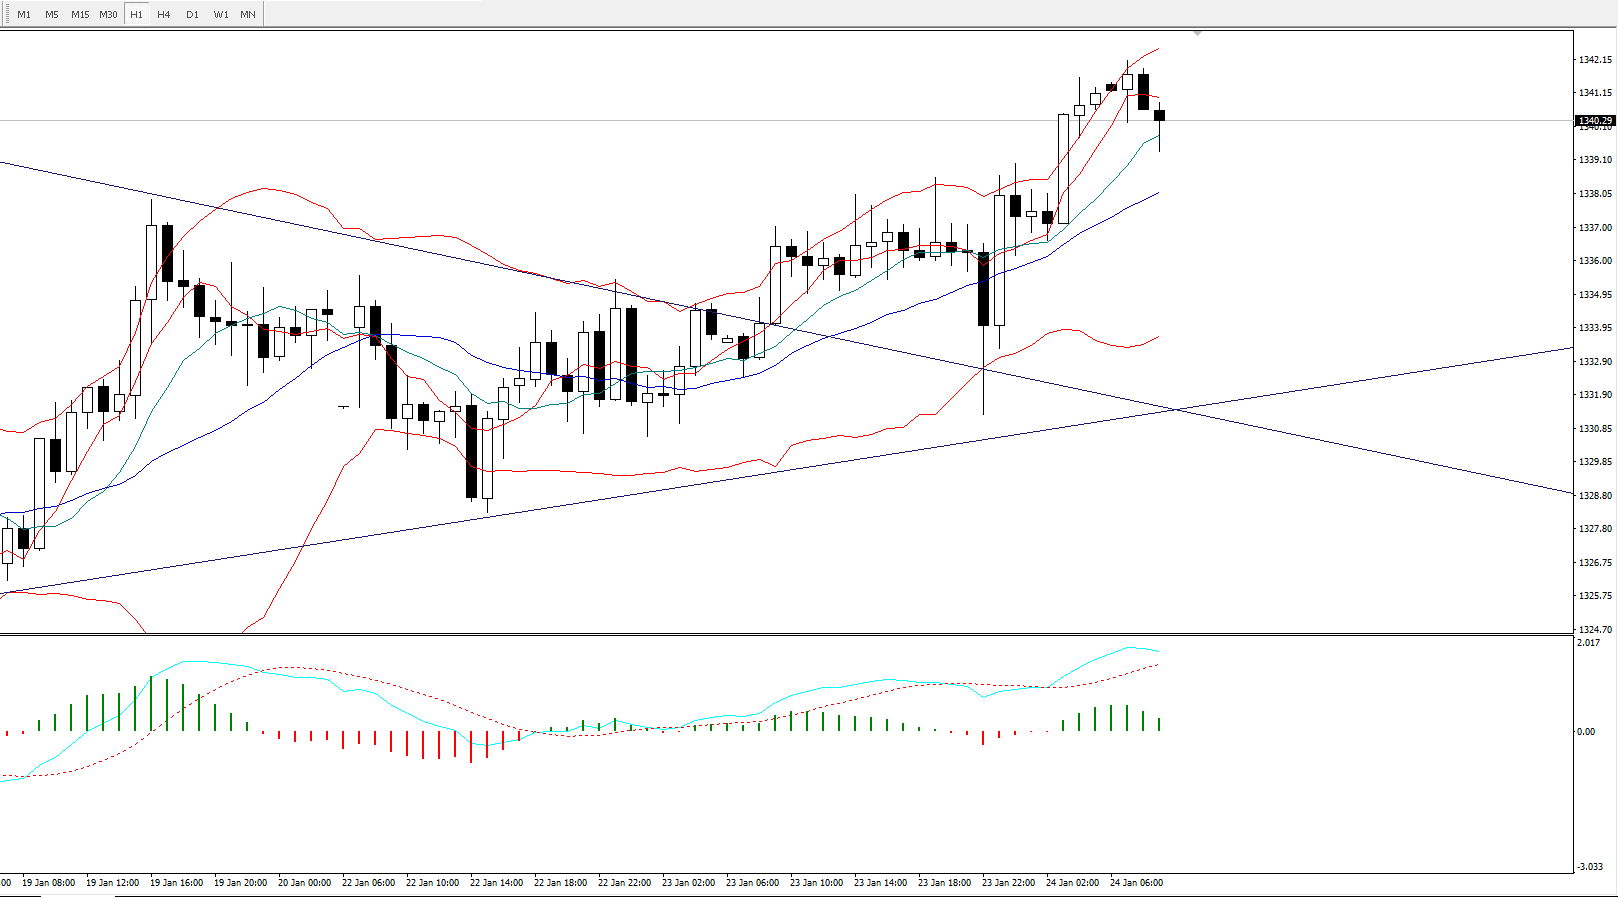1618x897 pixels.
Task: Click the grey chart shift triangle marker
Action: pyautogui.click(x=1197, y=34)
